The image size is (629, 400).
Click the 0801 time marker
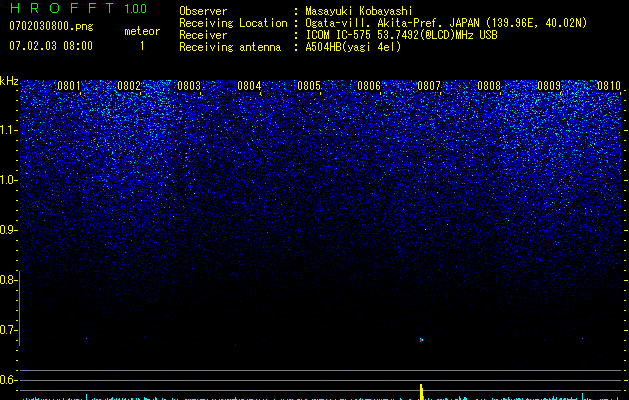coord(69,86)
